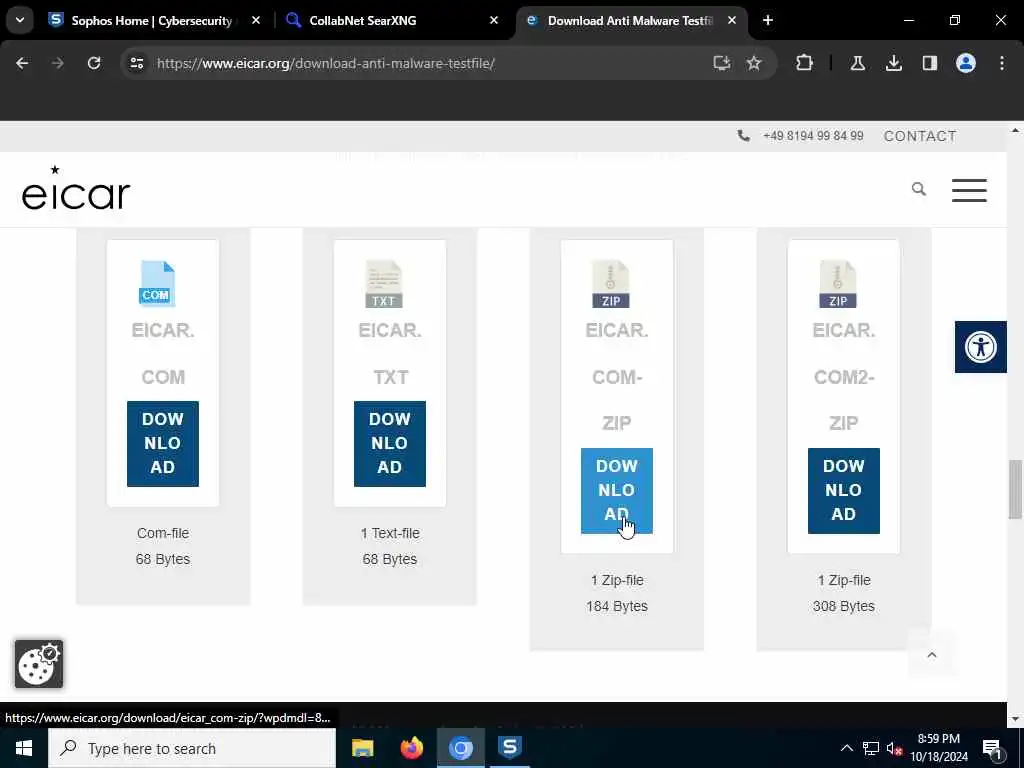Reload the eicar page
This screenshot has width=1024, height=768.
[94, 63]
